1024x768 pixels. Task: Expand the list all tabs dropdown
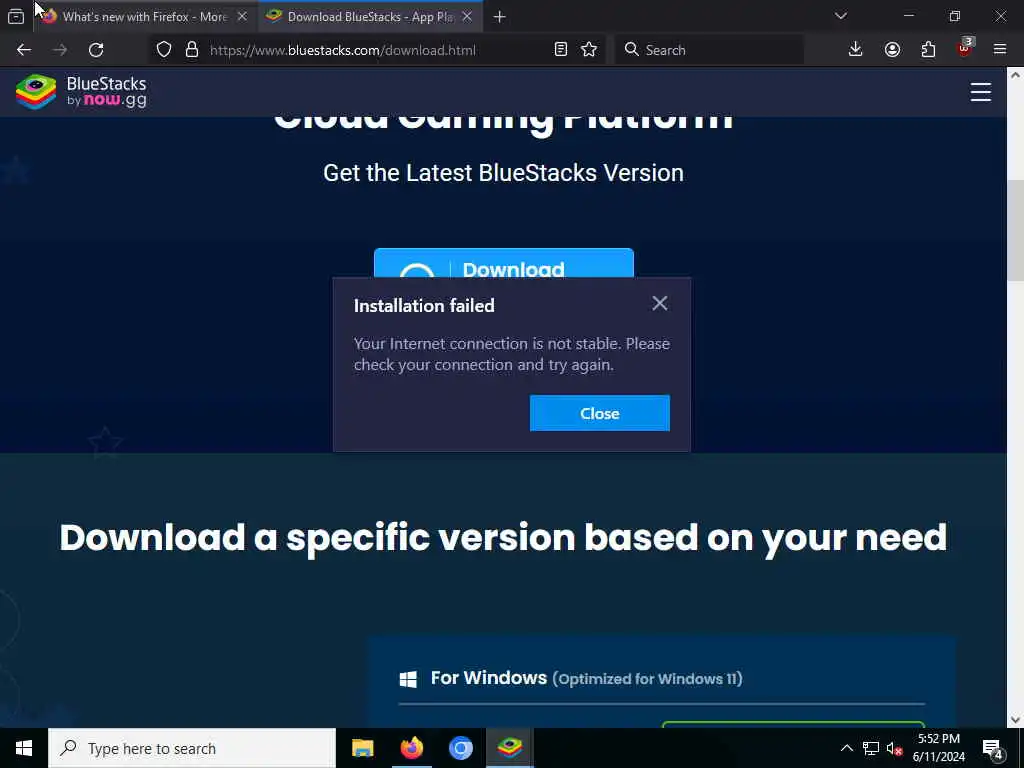point(840,16)
